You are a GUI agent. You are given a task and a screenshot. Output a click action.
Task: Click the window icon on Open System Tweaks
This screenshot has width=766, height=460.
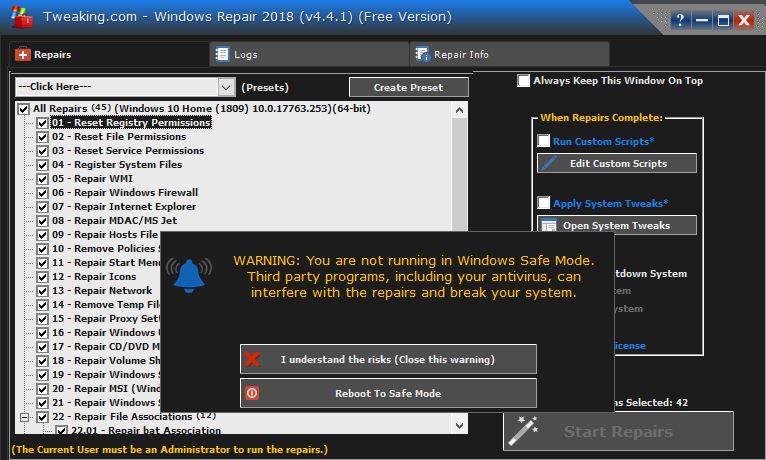549,226
